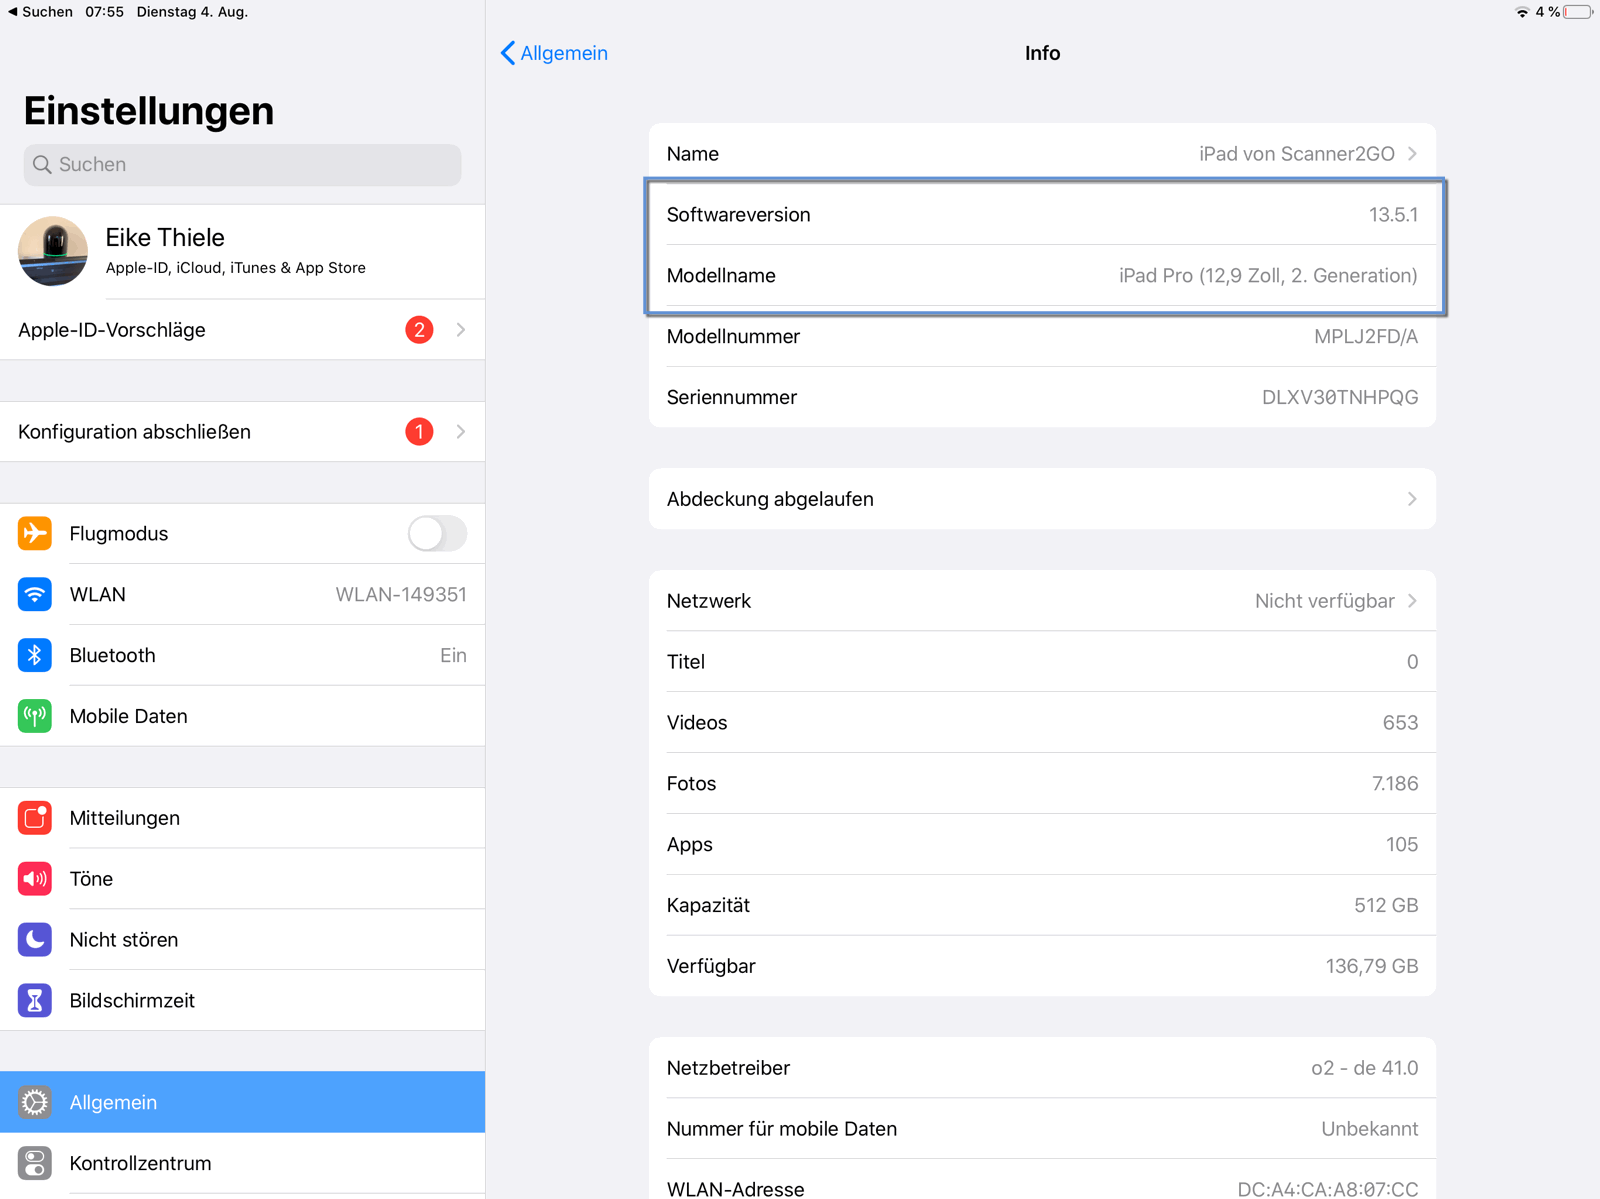Open Mobile Daten settings

click(x=242, y=716)
